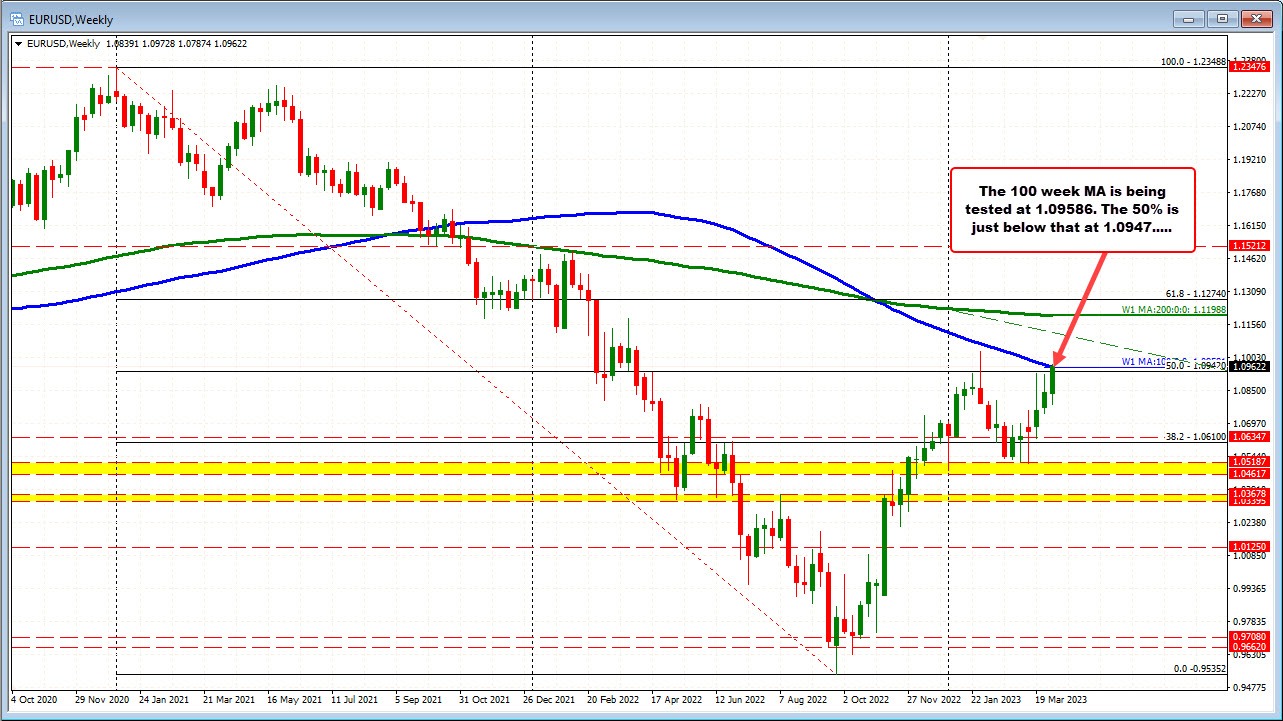Click the red 1.01250 price level tag

(x=1249, y=547)
